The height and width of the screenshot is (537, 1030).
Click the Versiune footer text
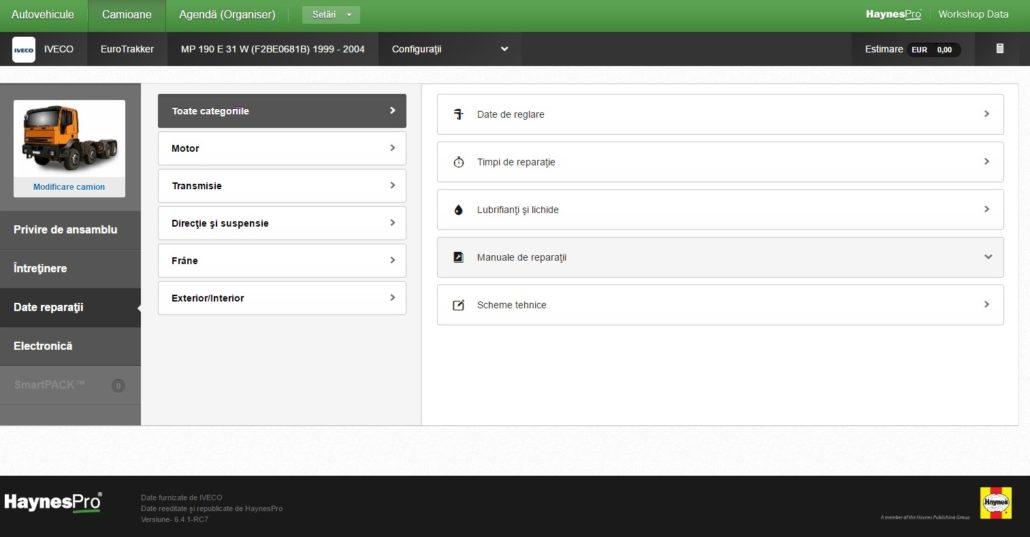click(174, 519)
